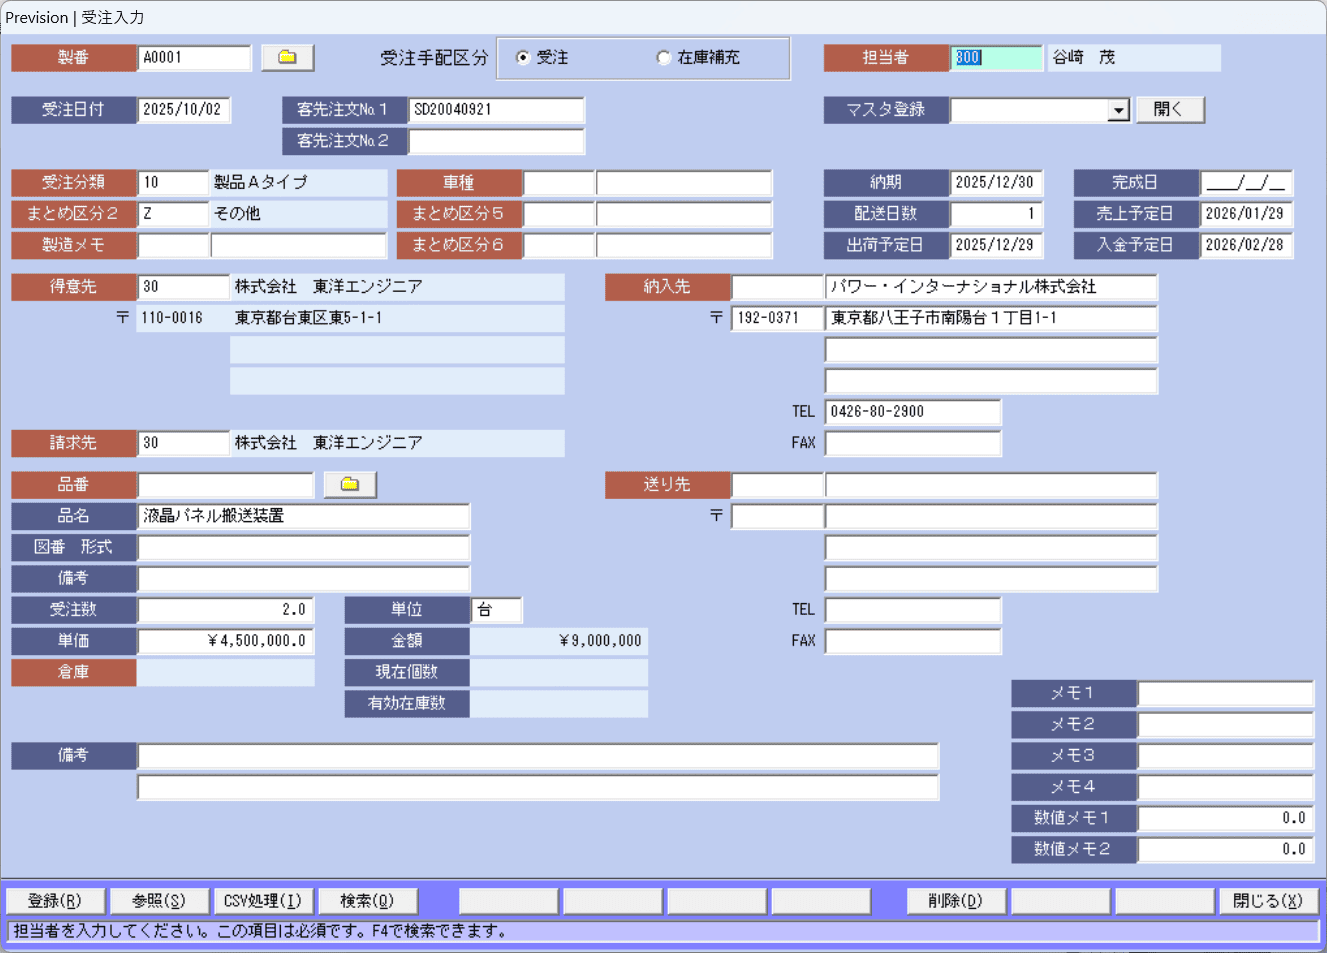Click the 完成日 date field
The image size is (1327, 953).
coord(1246,183)
